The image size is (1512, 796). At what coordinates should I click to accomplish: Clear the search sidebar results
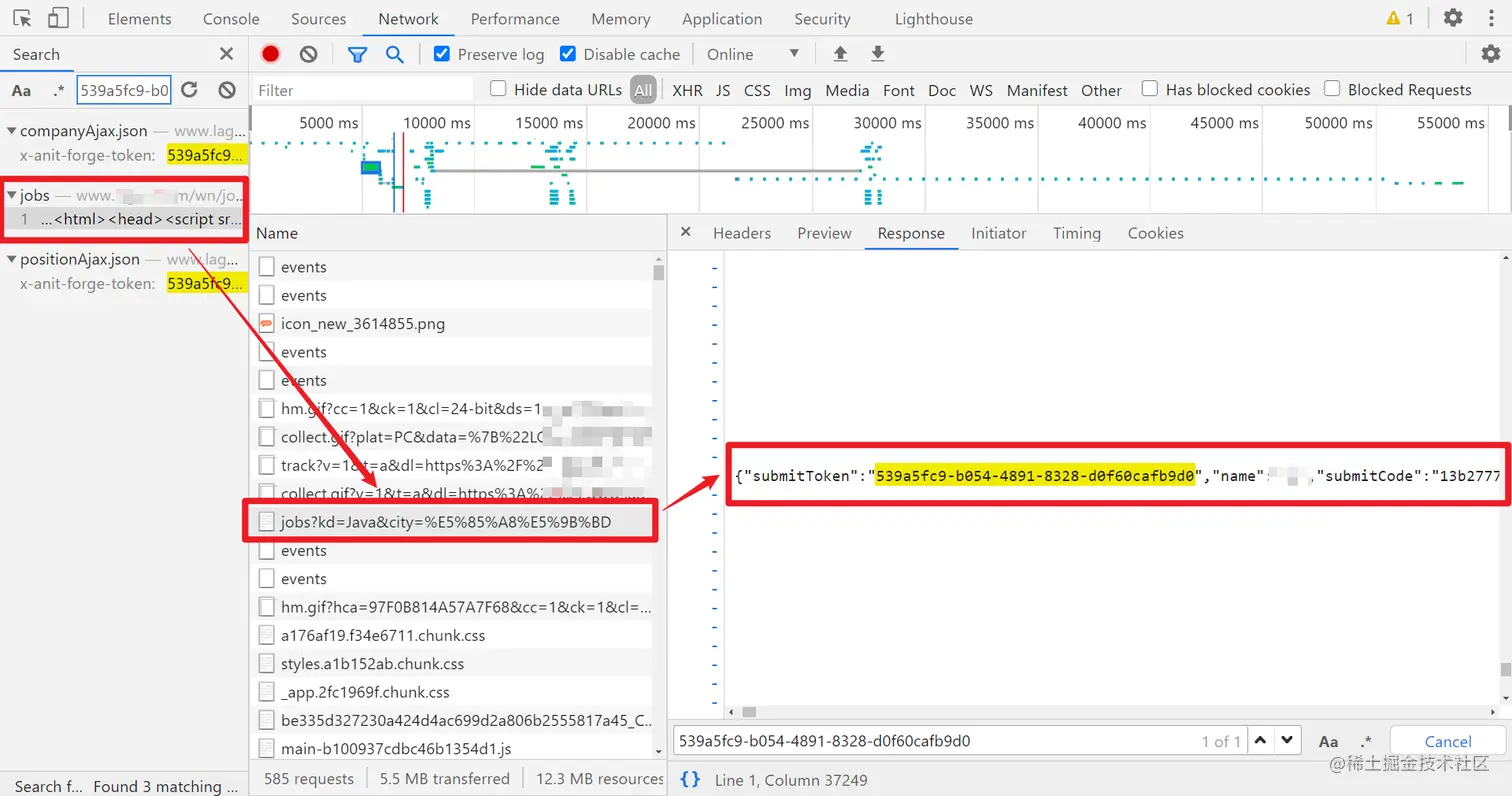click(227, 90)
